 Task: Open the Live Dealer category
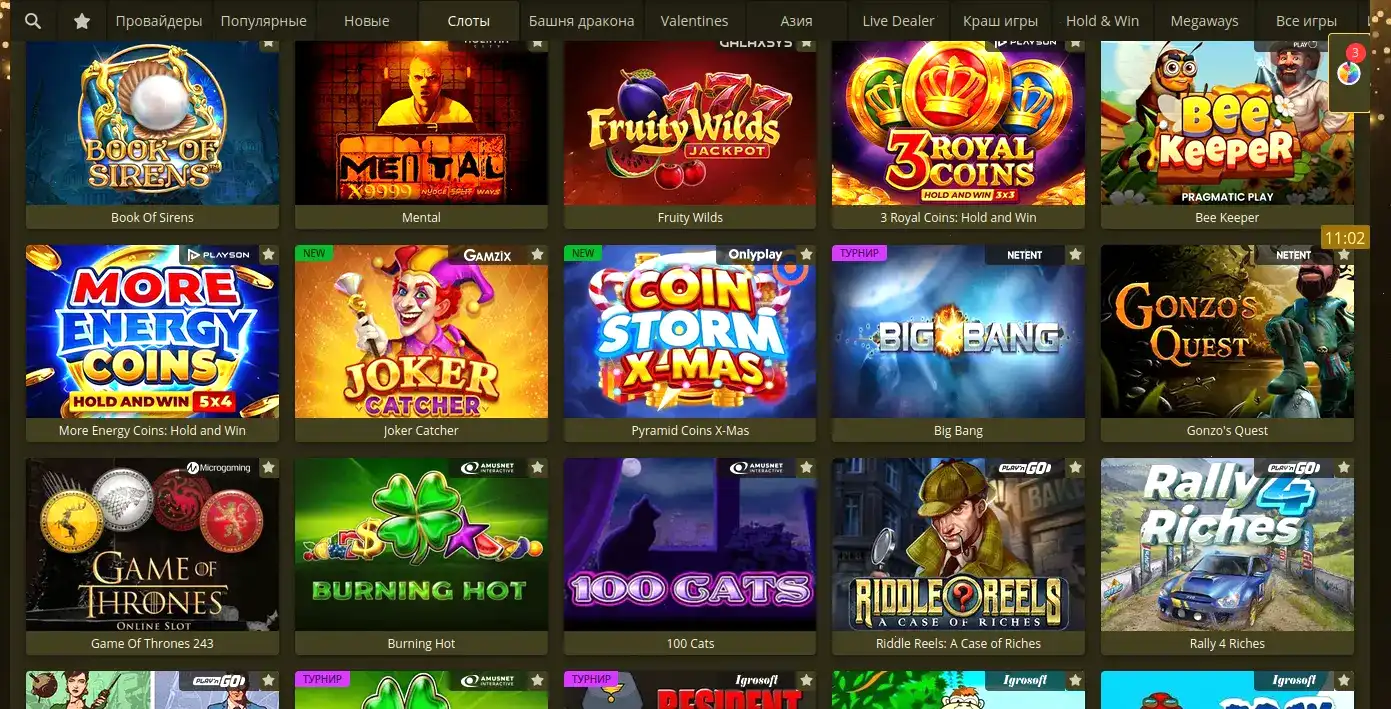point(898,21)
